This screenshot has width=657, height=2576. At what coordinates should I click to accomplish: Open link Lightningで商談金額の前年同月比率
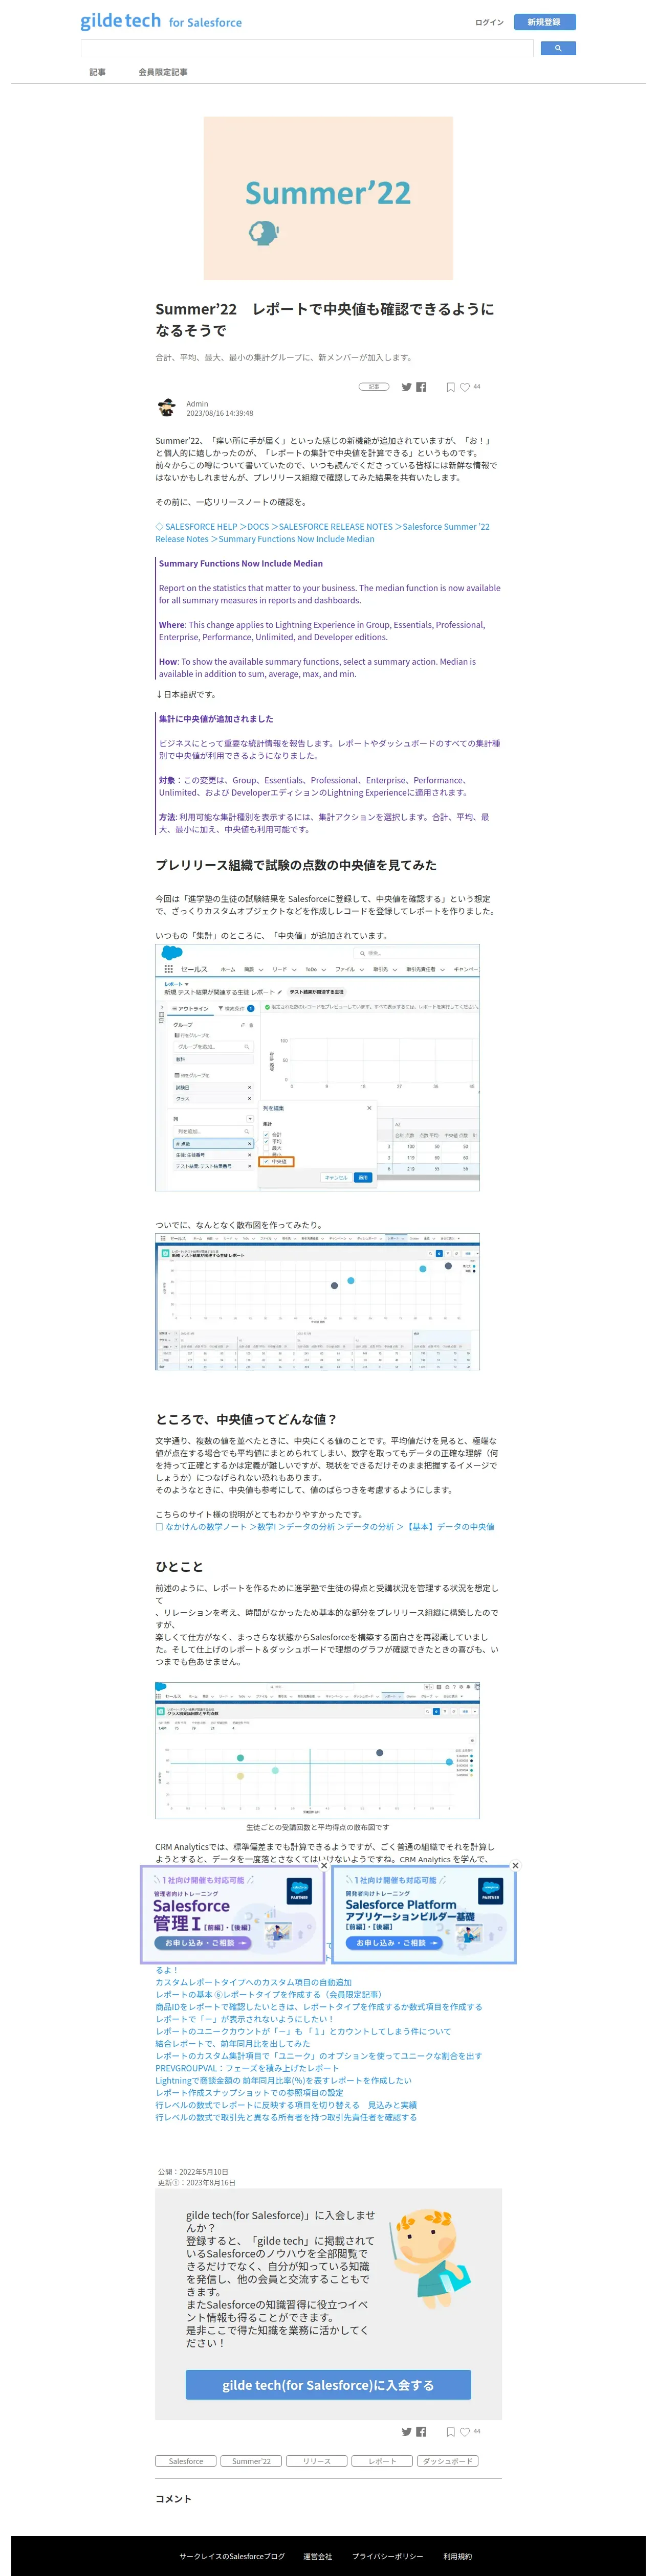pyautogui.click(x=283, y=2080)
